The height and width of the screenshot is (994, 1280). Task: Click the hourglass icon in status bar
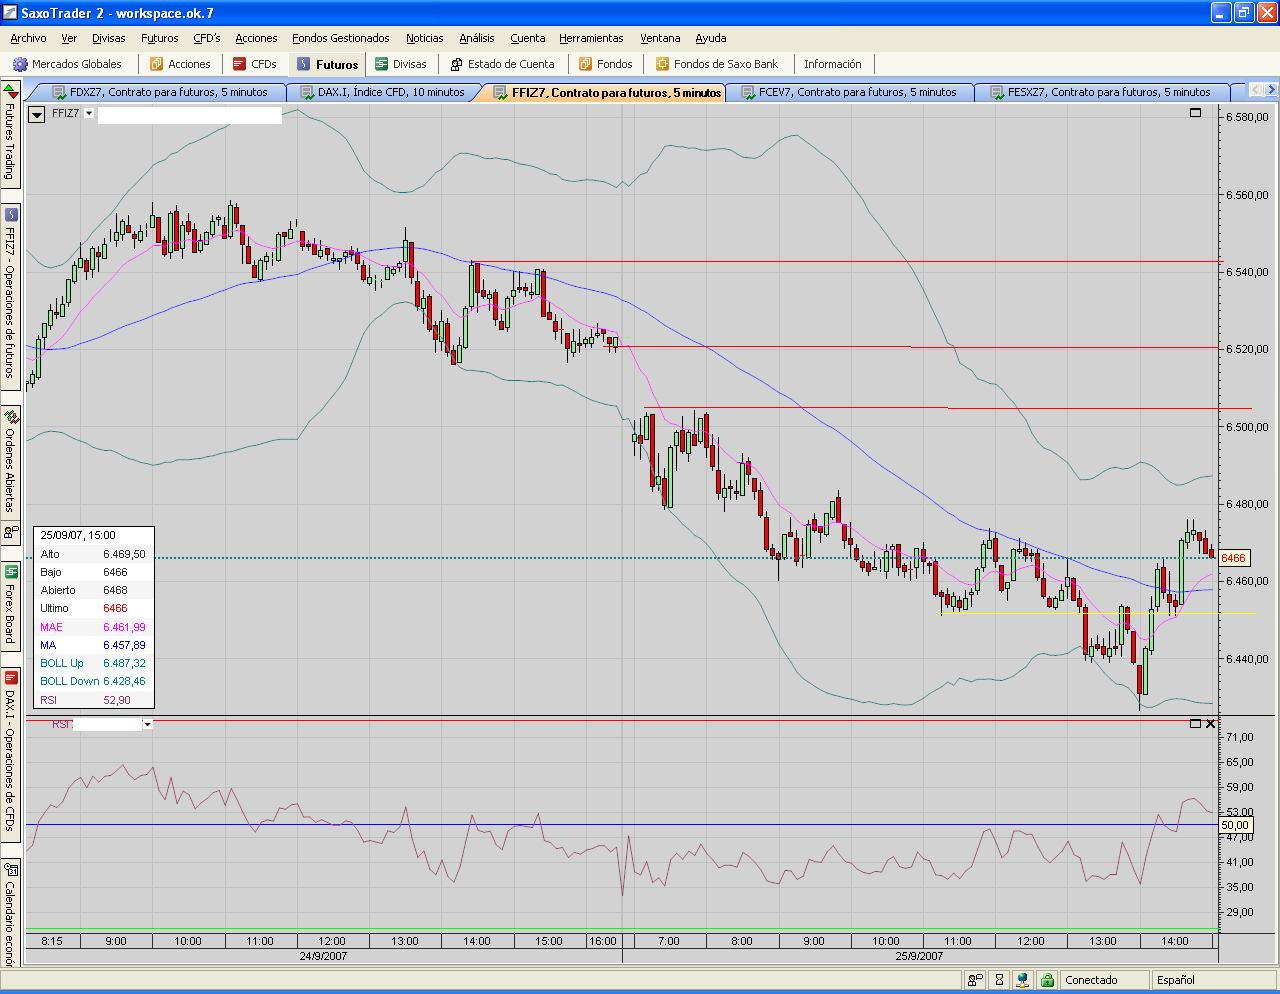999,980
